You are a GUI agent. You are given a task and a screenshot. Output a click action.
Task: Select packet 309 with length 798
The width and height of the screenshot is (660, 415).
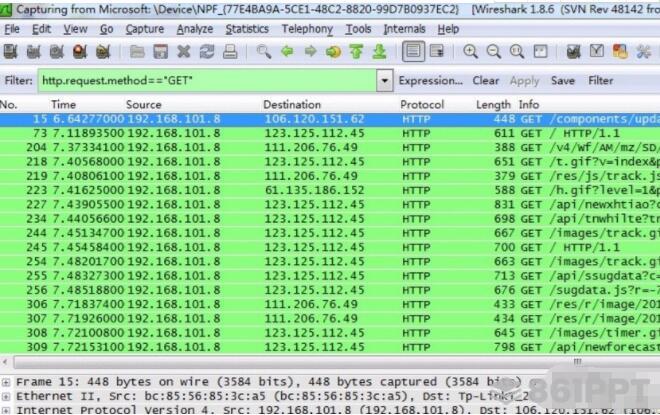pos(330,347)
